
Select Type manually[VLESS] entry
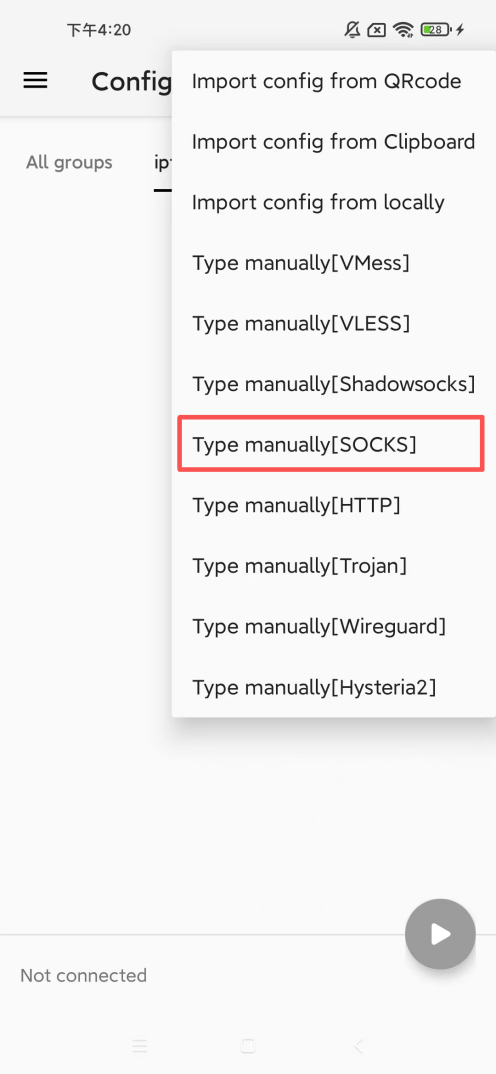(x=334, y=323)
